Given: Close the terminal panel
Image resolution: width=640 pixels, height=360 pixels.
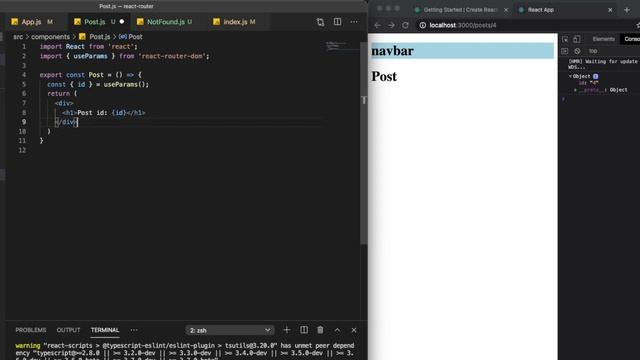Looking at the screenshot, I should tap(354, 330).
